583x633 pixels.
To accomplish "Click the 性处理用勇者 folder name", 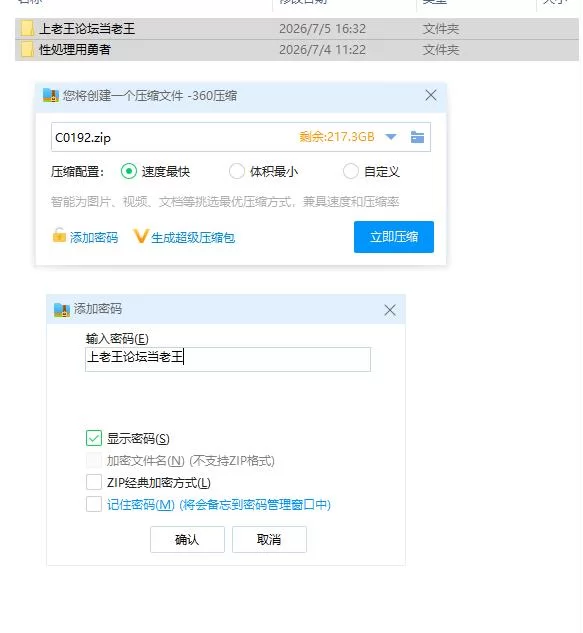I will tap(75, 50).
